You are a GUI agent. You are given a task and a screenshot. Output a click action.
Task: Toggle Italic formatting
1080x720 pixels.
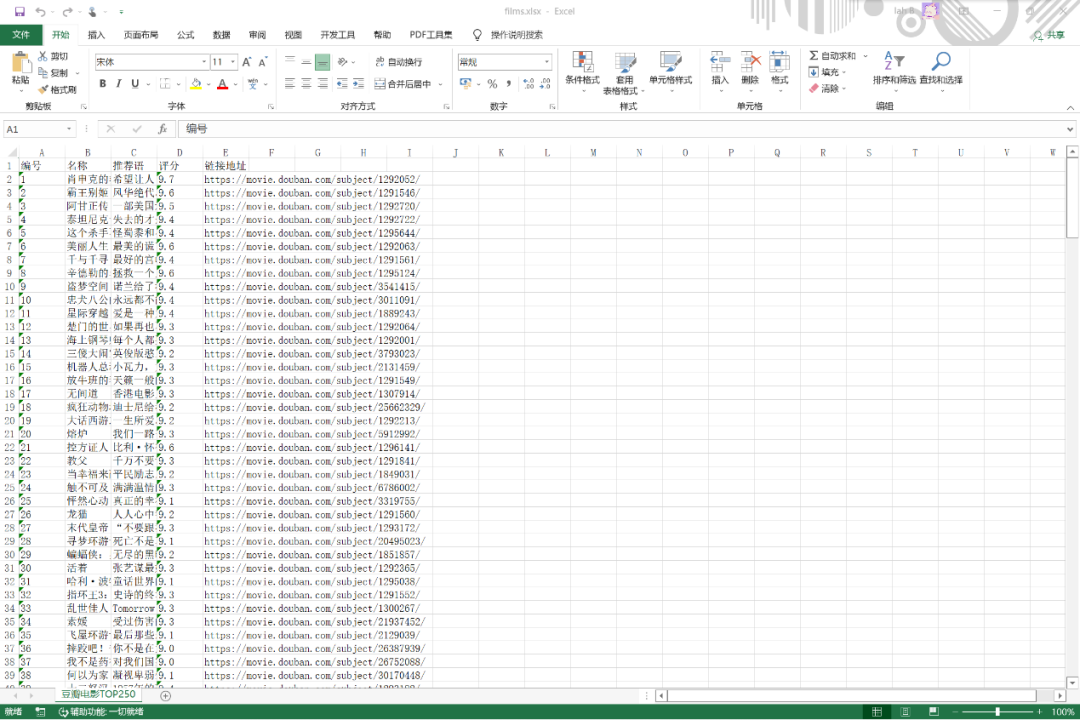pyautogui.click(x=118, y=84)
